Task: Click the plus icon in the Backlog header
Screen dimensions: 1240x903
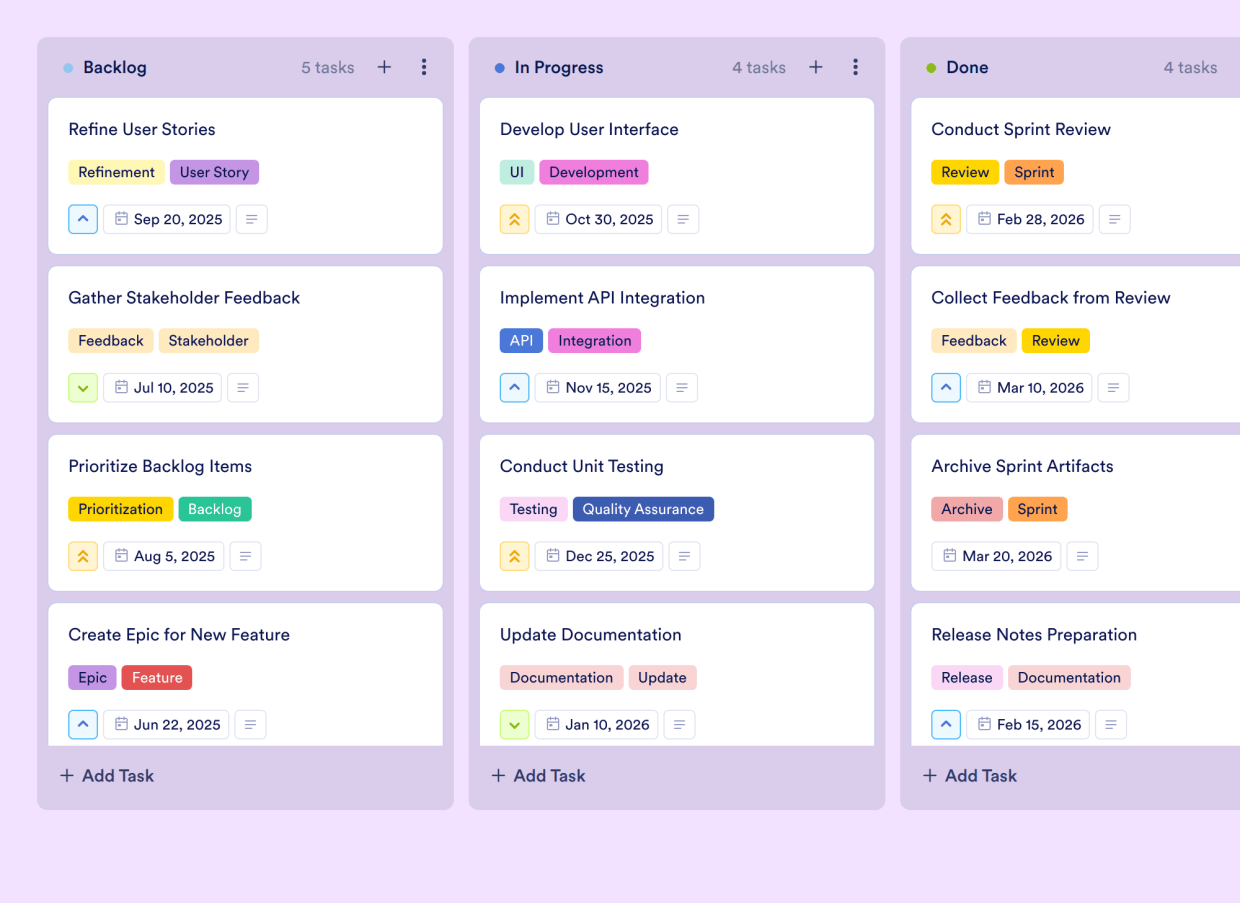Action: 384,67
